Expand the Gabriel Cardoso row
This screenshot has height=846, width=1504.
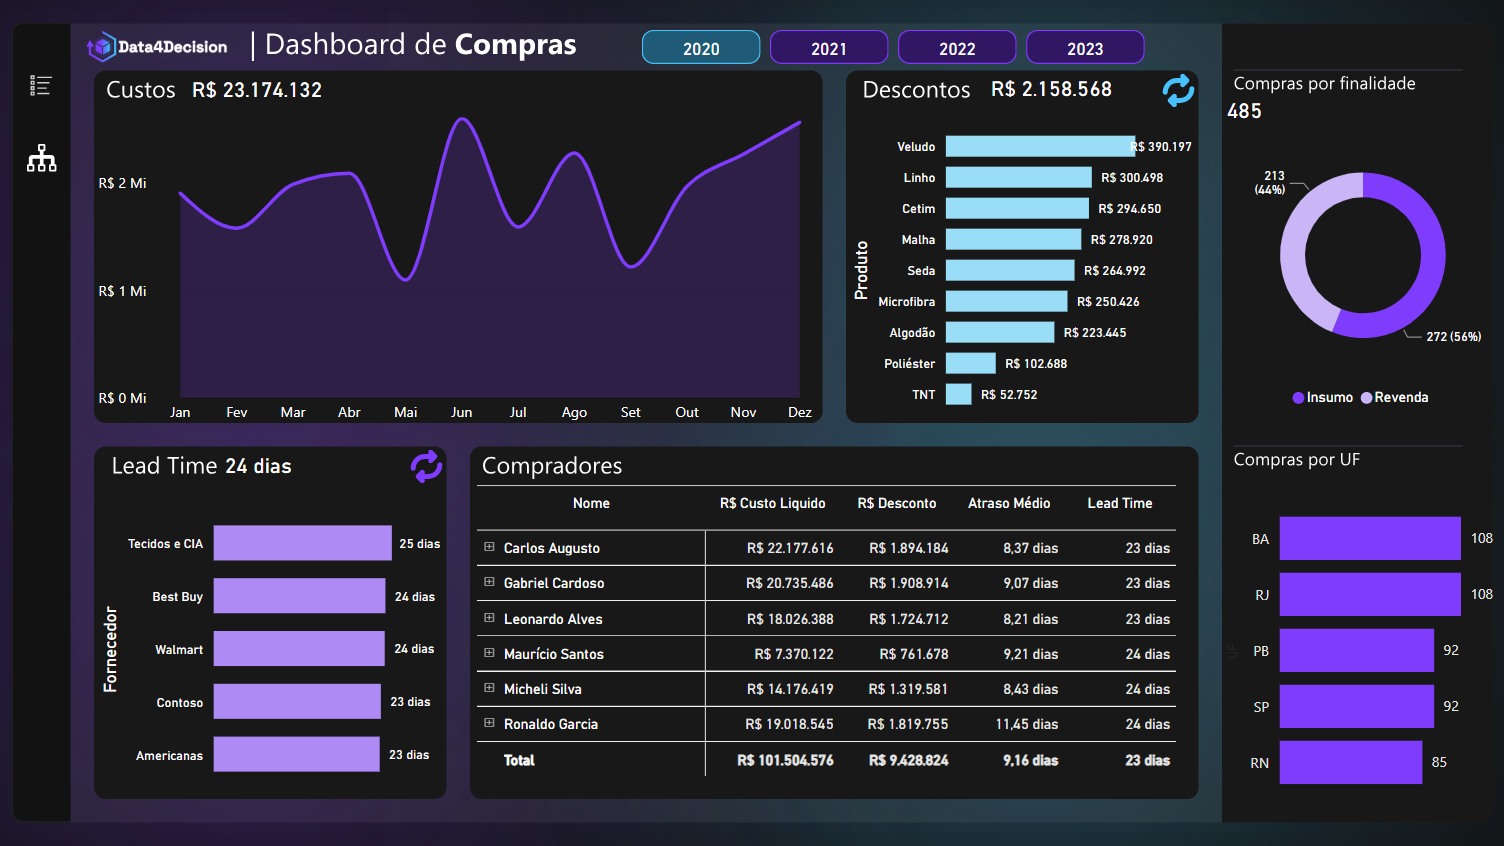(x=489, y=582)
